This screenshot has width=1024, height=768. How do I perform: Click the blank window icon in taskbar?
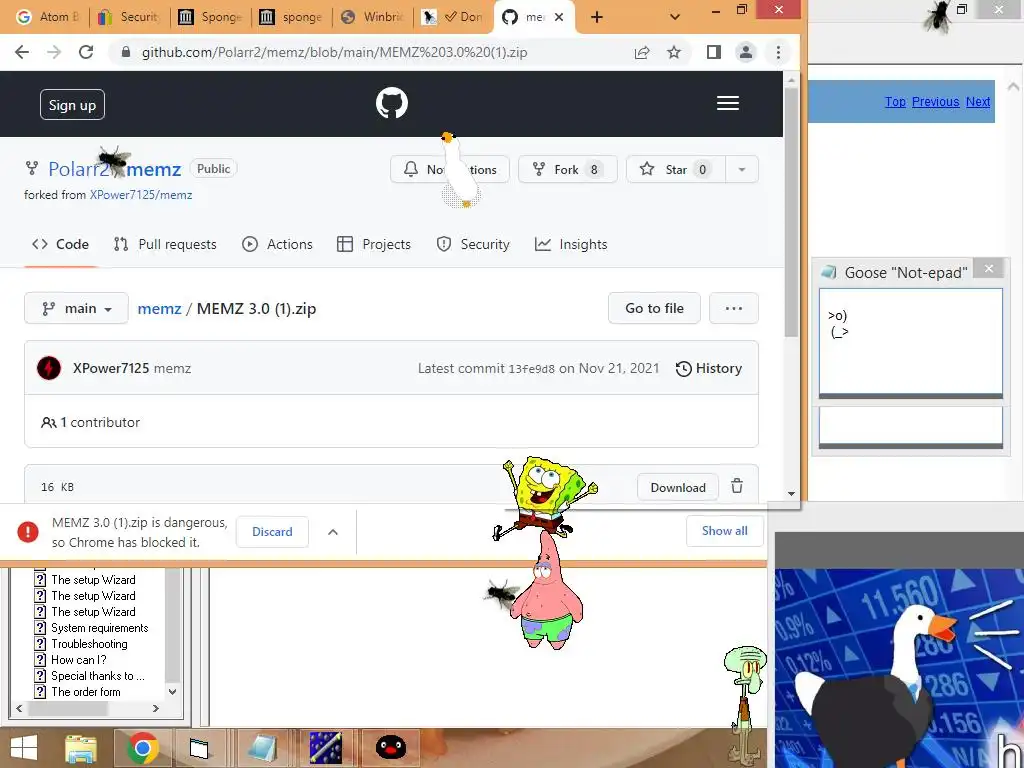[199, 748]
